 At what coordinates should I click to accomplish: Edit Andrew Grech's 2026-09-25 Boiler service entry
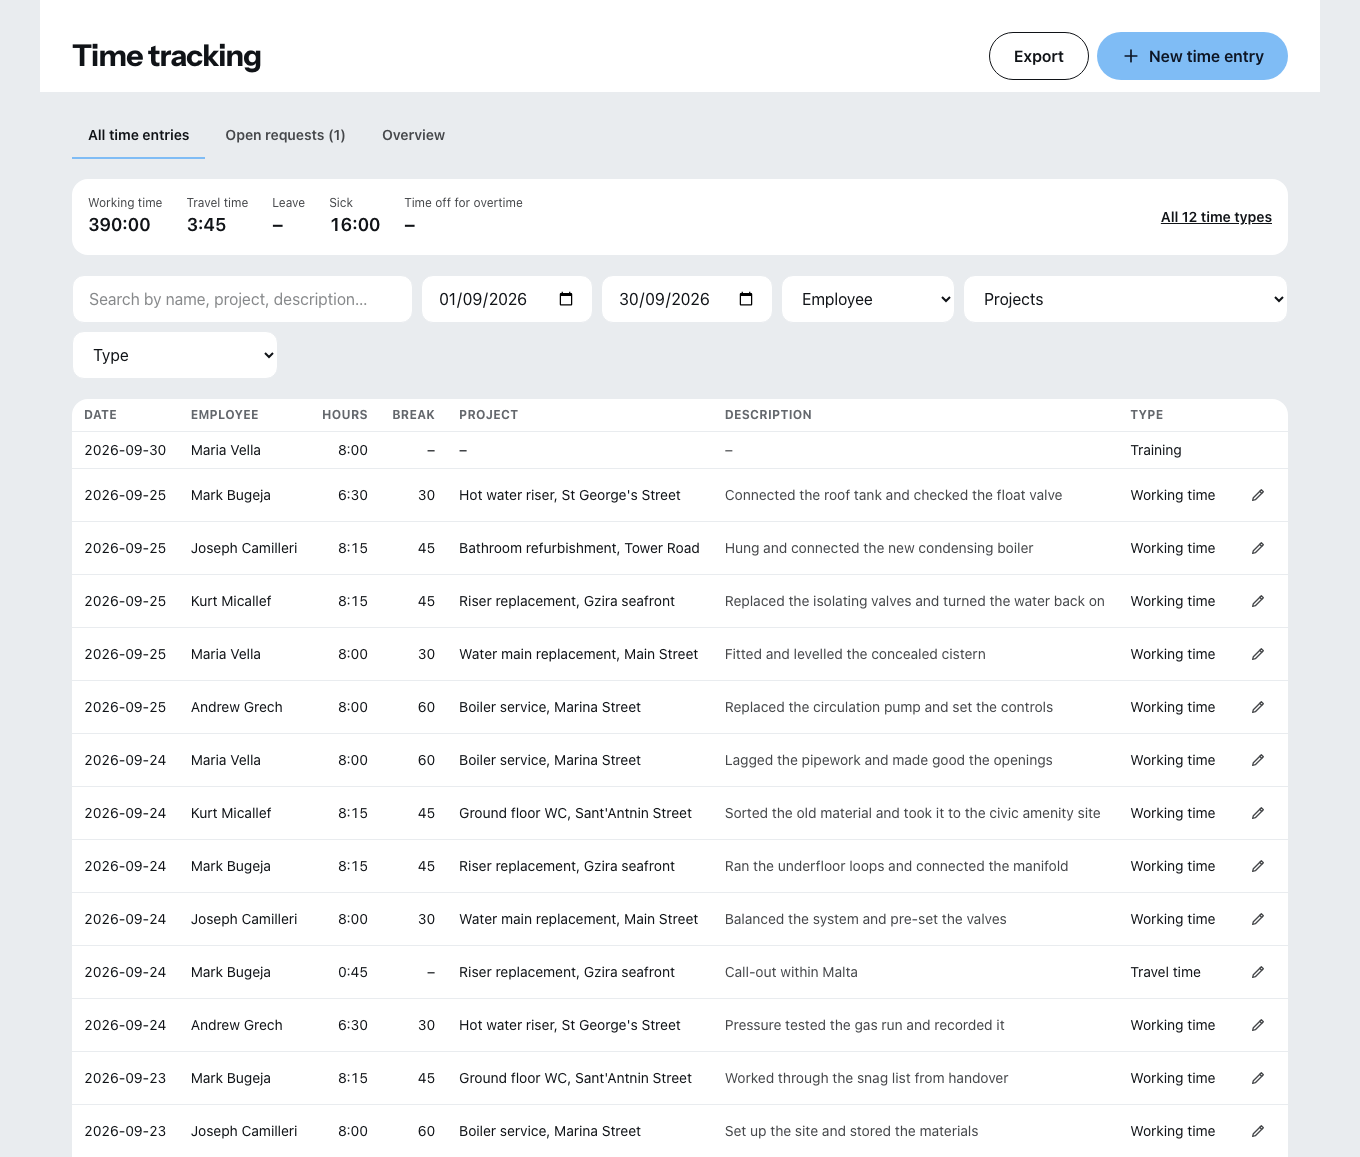coord(1258,707)
